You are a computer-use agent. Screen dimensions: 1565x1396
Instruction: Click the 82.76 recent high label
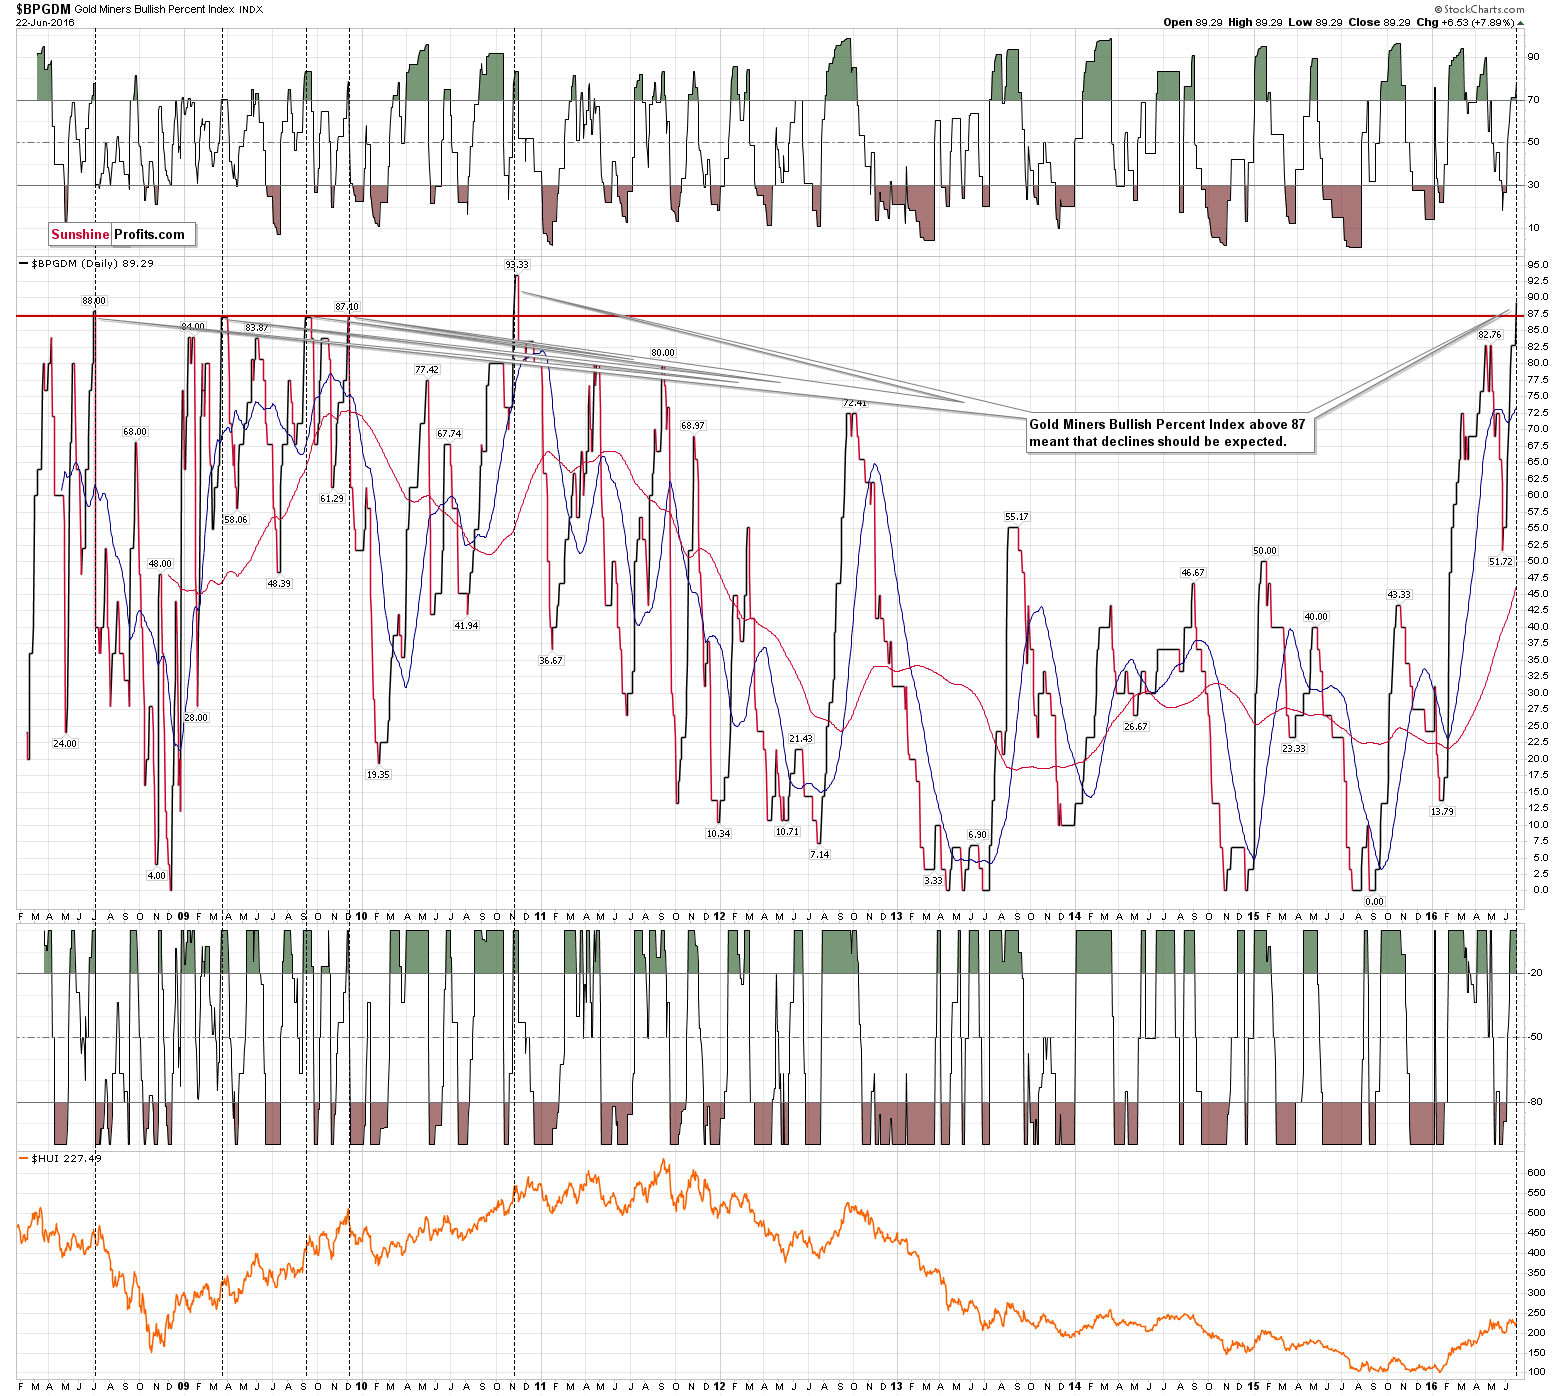pyautogui.click(x=1490, y=335)
